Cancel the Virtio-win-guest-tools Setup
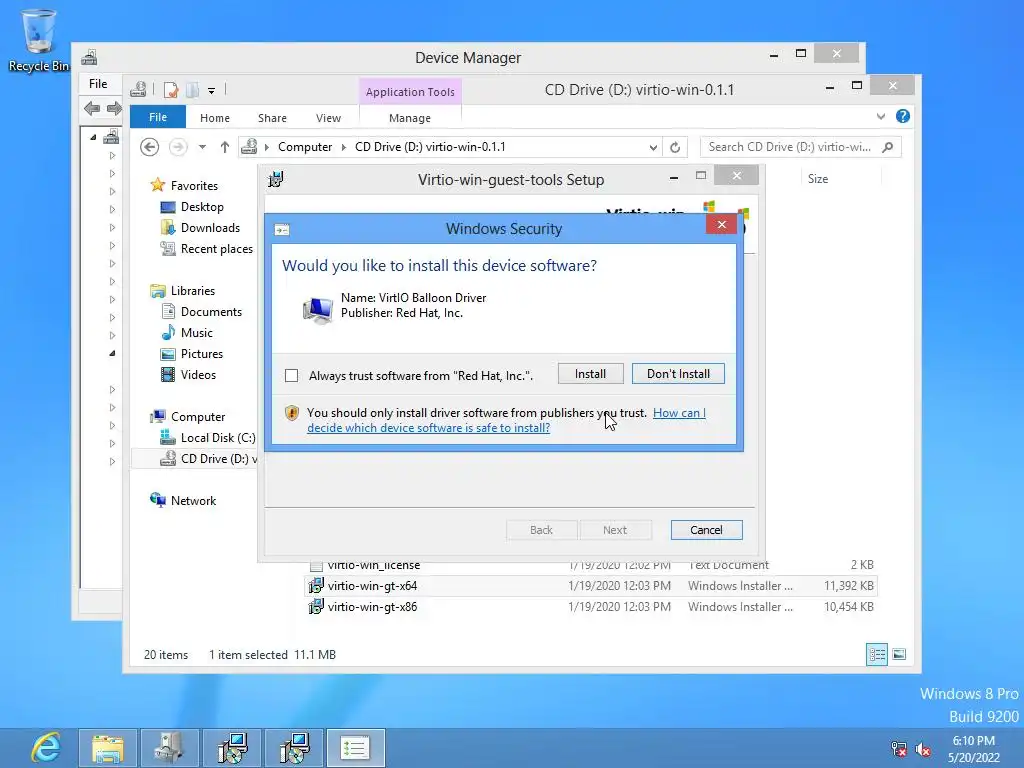 pos(706,530)
